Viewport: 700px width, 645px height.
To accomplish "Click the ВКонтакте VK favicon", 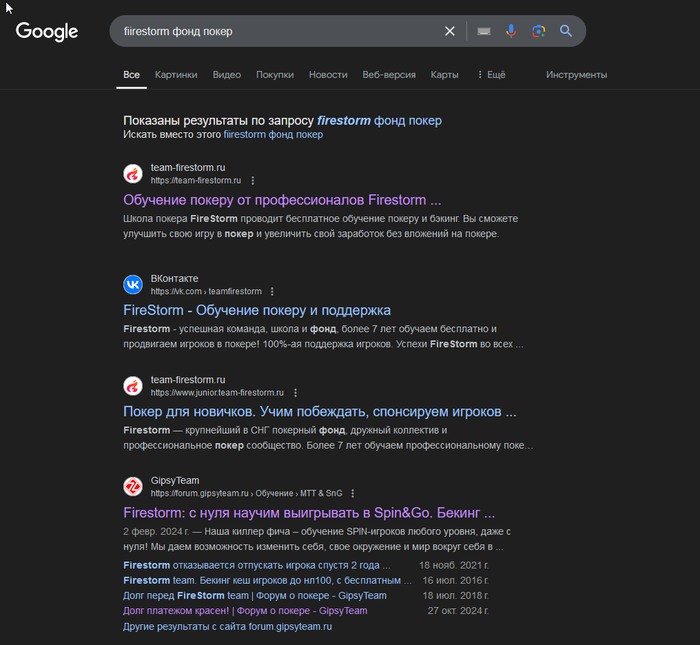I will point(133,284).
